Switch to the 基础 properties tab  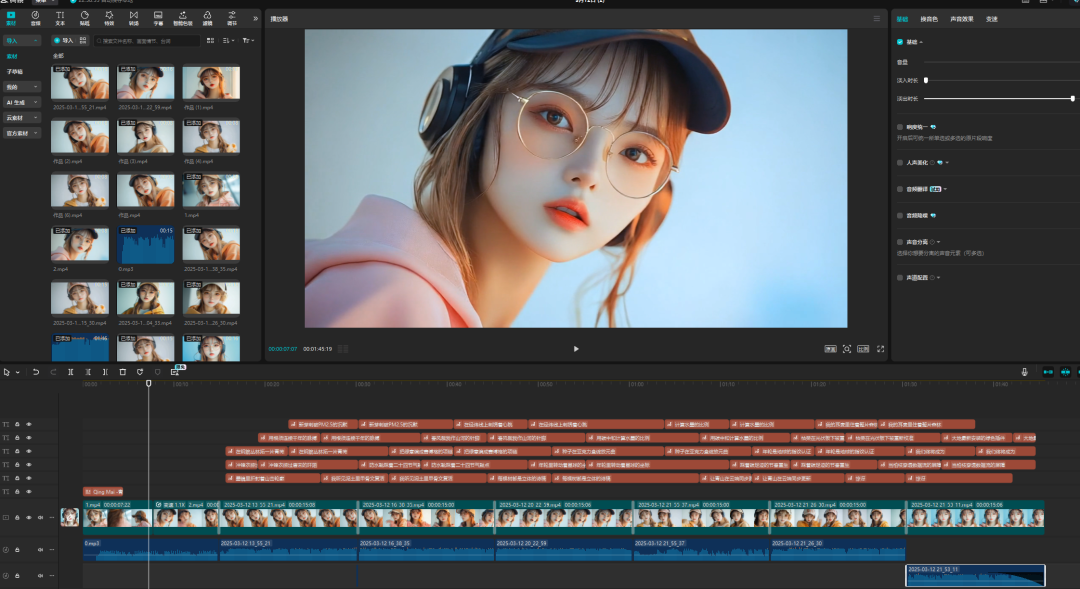[902, 19]
